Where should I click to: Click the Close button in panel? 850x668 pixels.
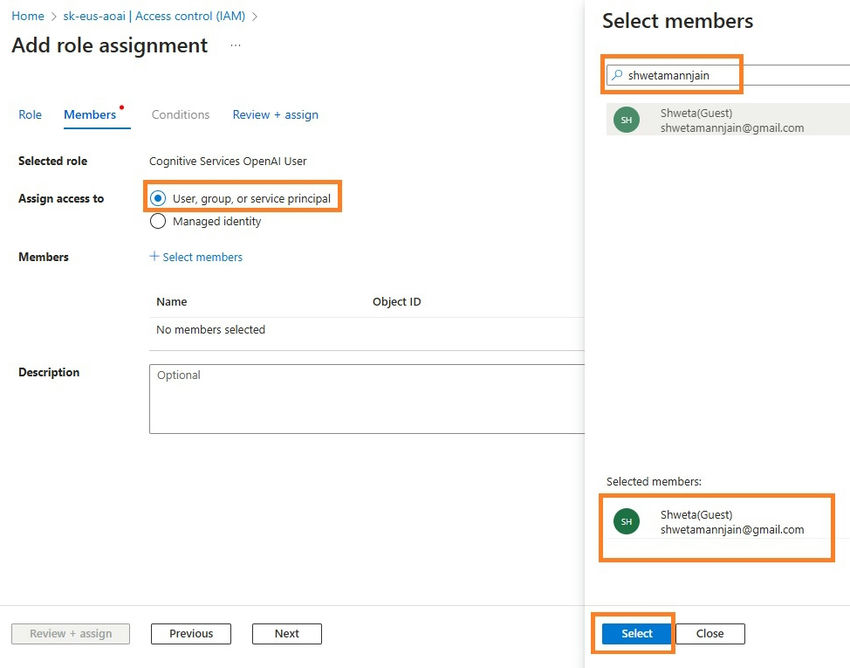point(710,633)
